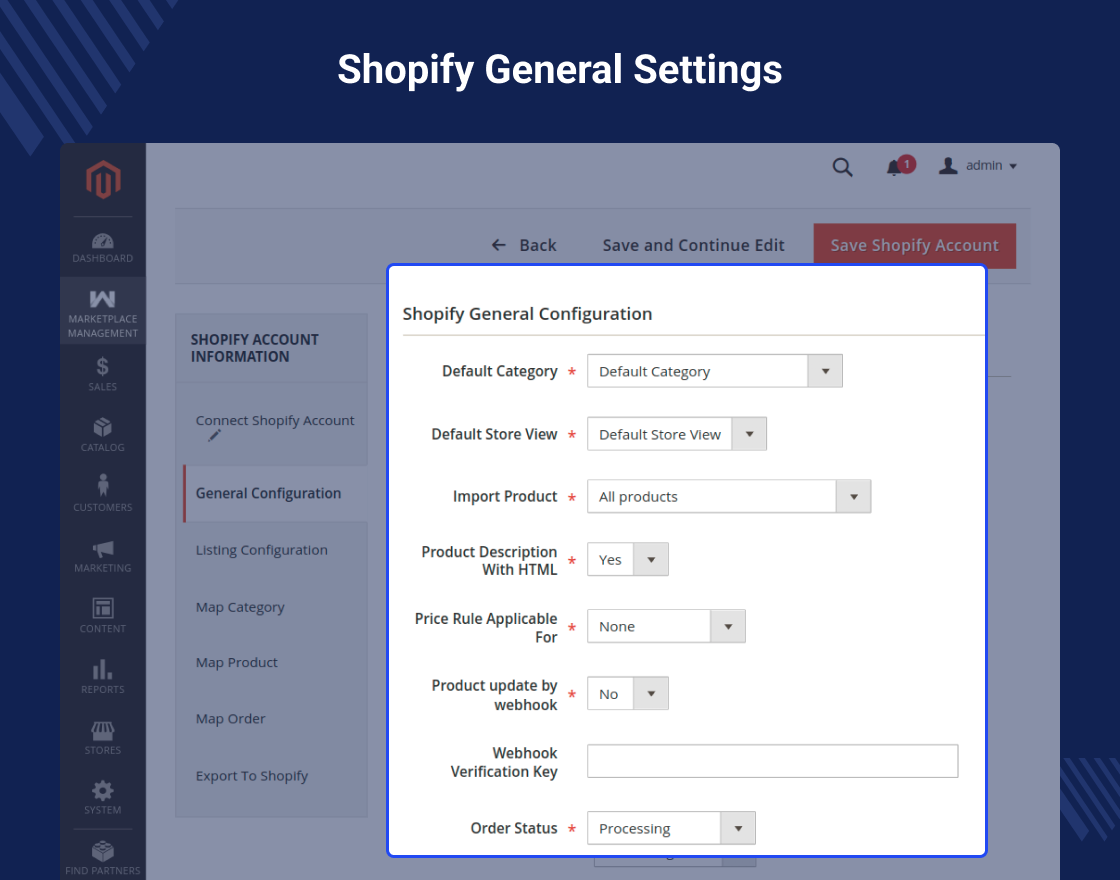Click the SHOPIFY ACCOUNT INFORMATION heading
1120x880 pixels.
(255, 348)
